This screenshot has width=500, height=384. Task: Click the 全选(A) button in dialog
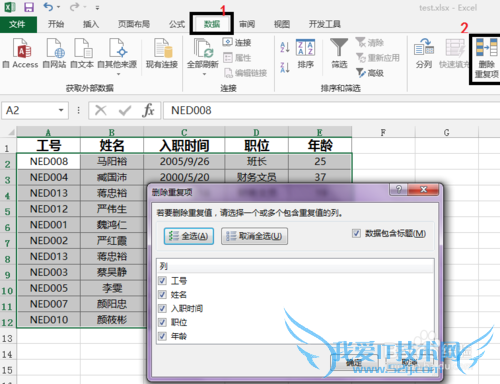coord(189,236)
